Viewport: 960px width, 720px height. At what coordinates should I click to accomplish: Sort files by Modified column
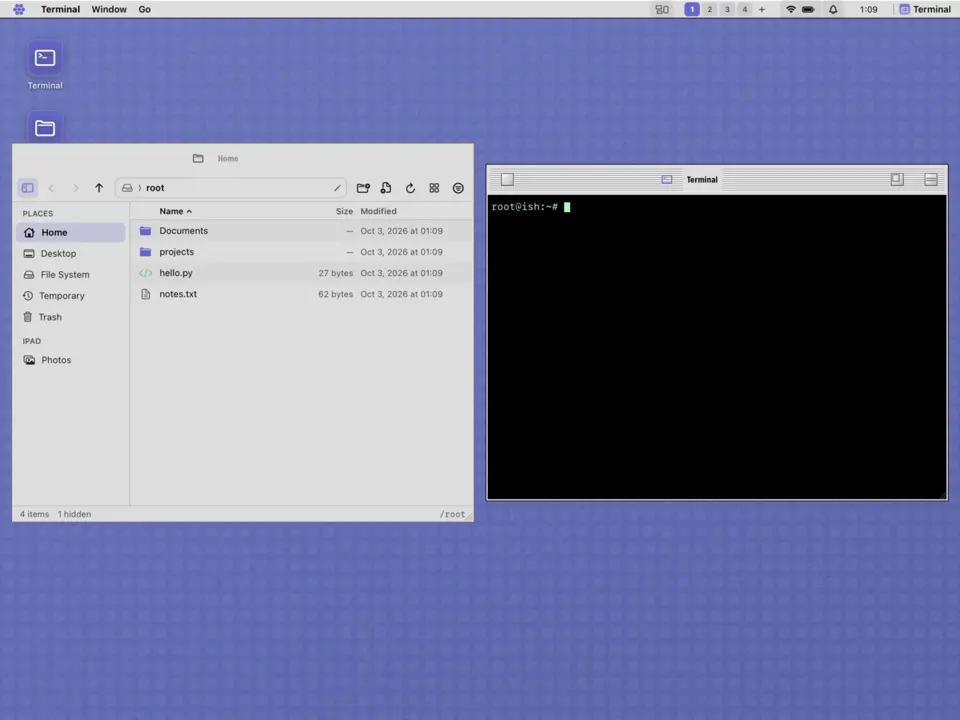pos(378,211)
